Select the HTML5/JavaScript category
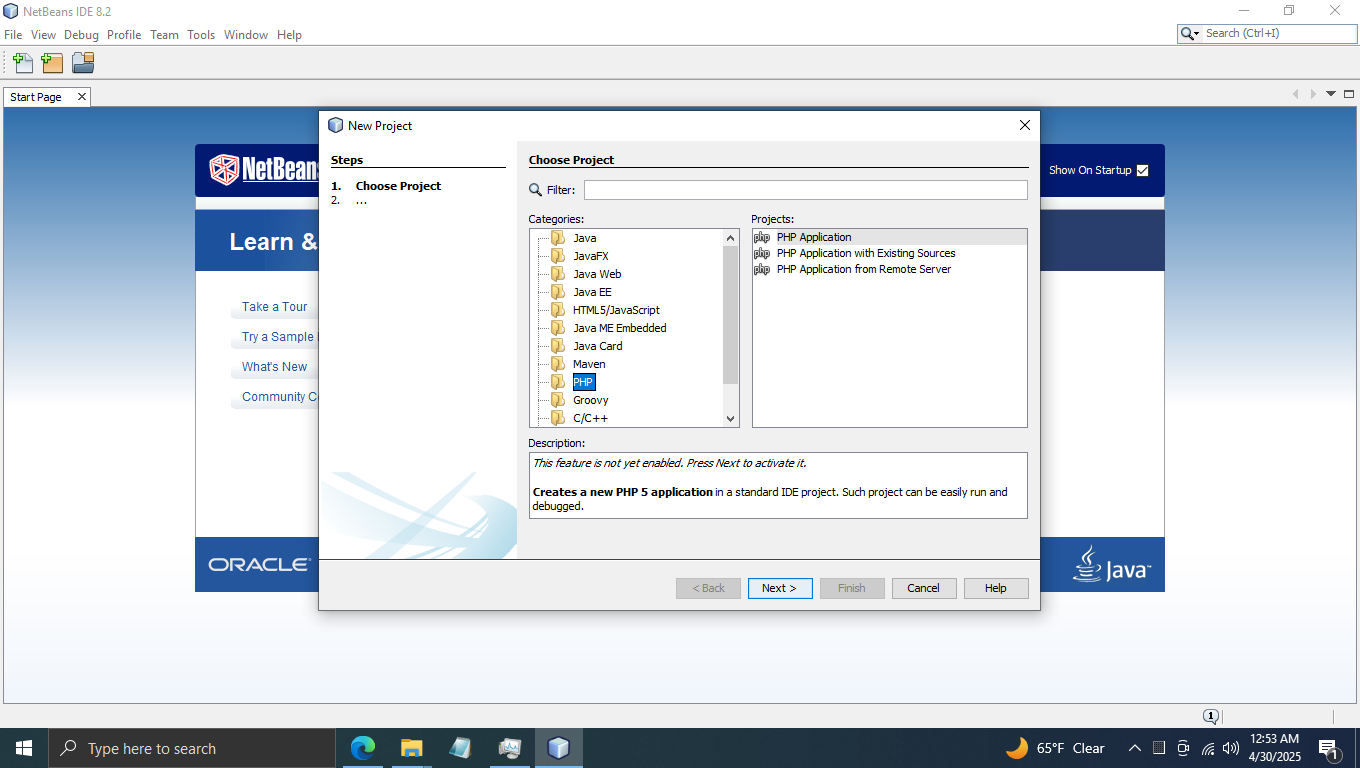The height and width of the screenshot is (768, 1360). [616, 310]
